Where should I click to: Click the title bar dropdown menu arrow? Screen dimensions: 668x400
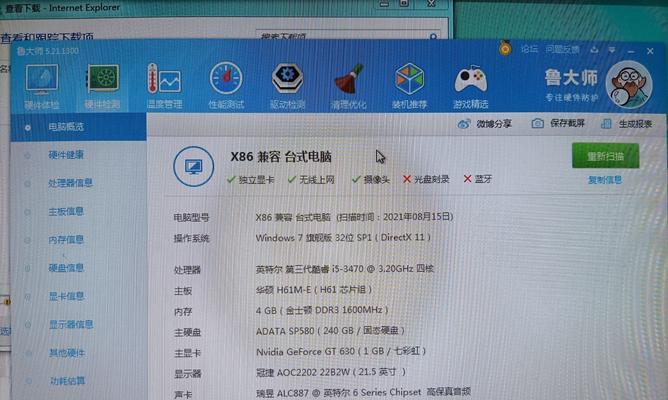[612, 50]
